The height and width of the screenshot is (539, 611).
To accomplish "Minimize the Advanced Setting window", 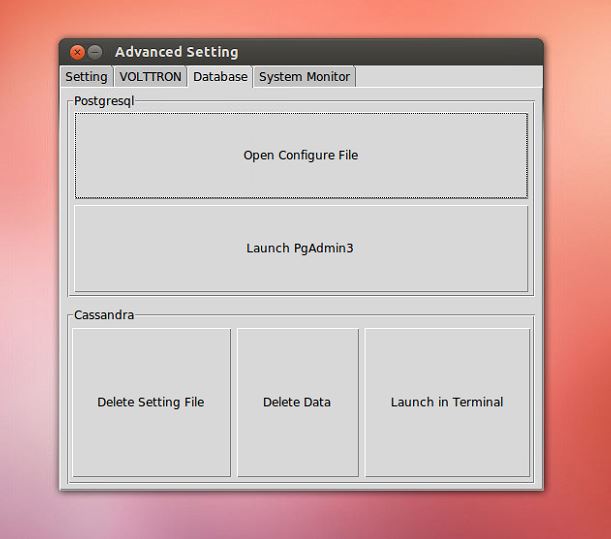I will (95, 52).
